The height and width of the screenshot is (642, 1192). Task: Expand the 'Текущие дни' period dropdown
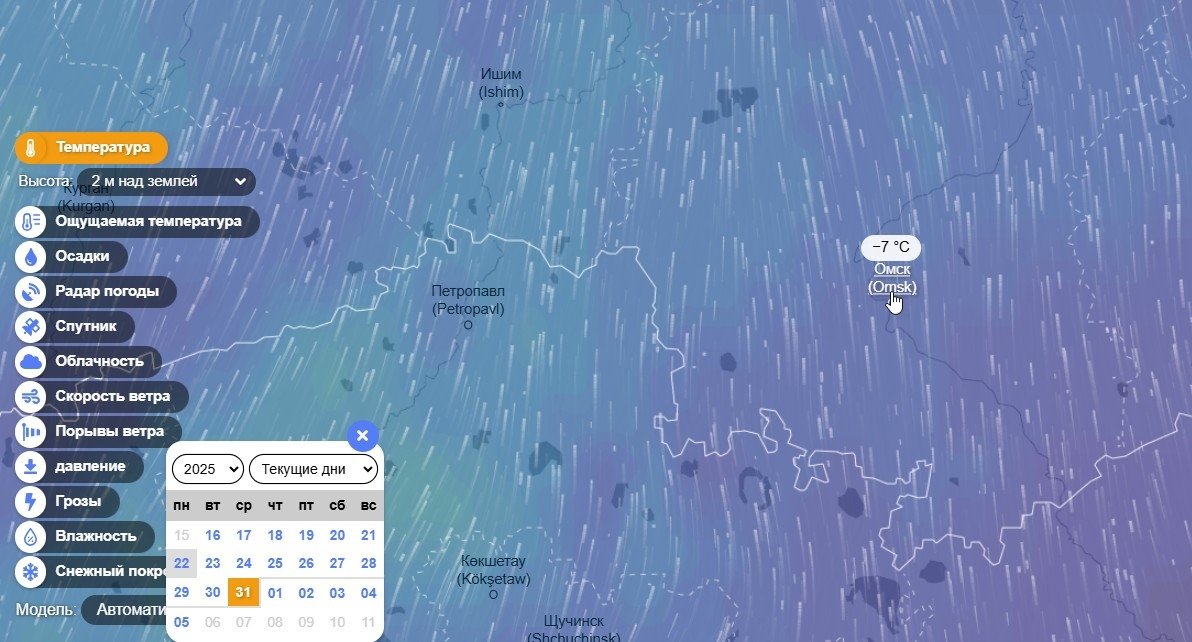313,469
